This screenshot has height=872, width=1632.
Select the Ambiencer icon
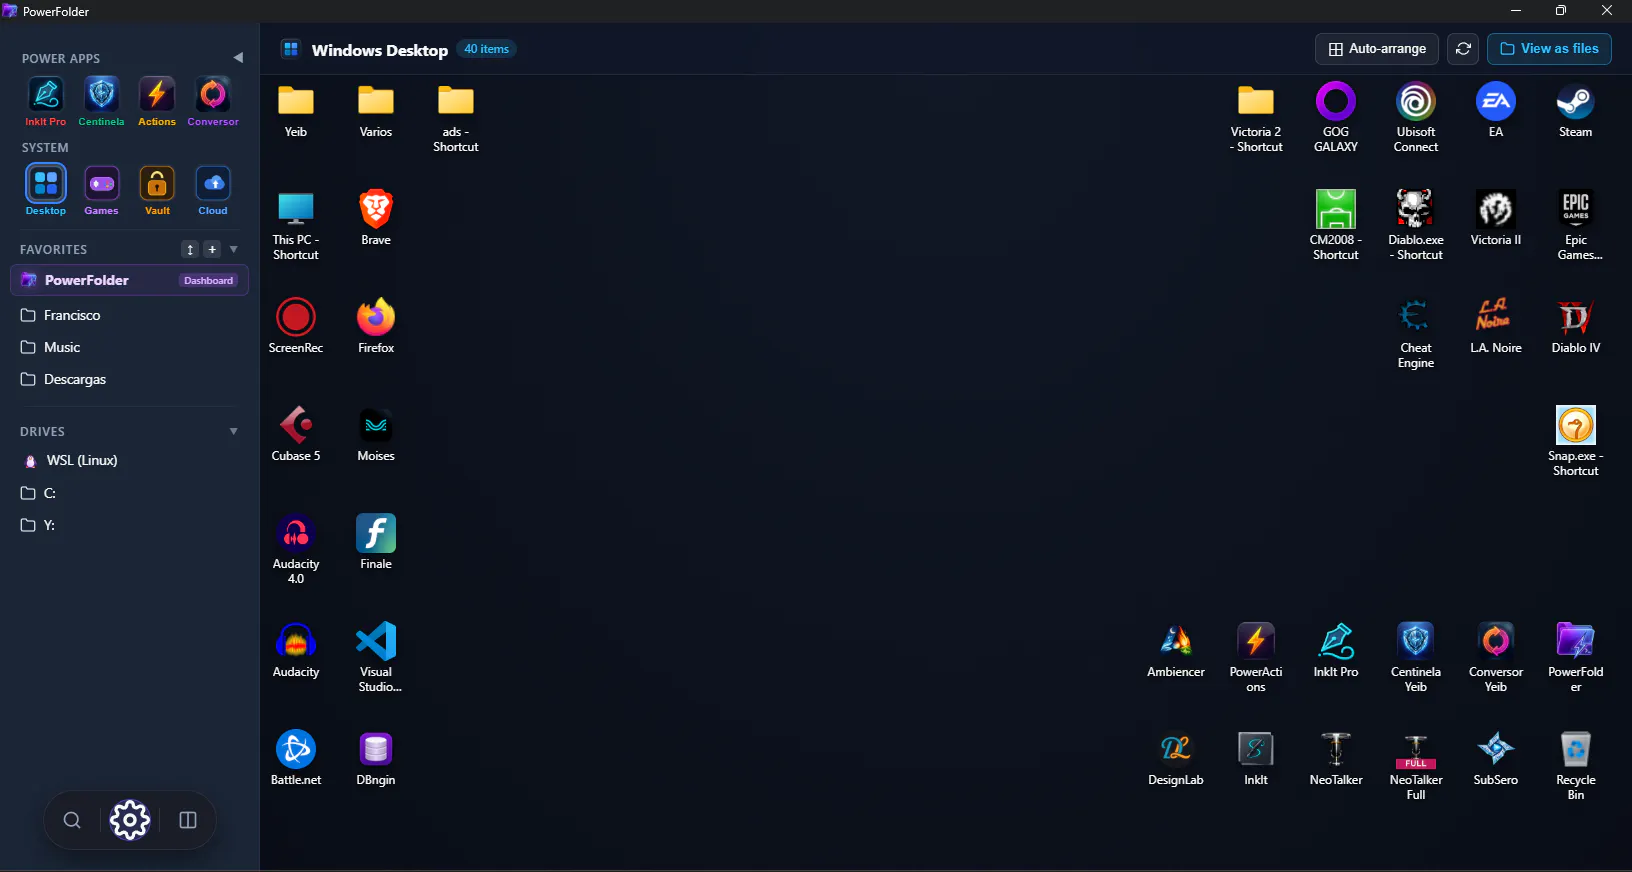(x=1176, y=650)
